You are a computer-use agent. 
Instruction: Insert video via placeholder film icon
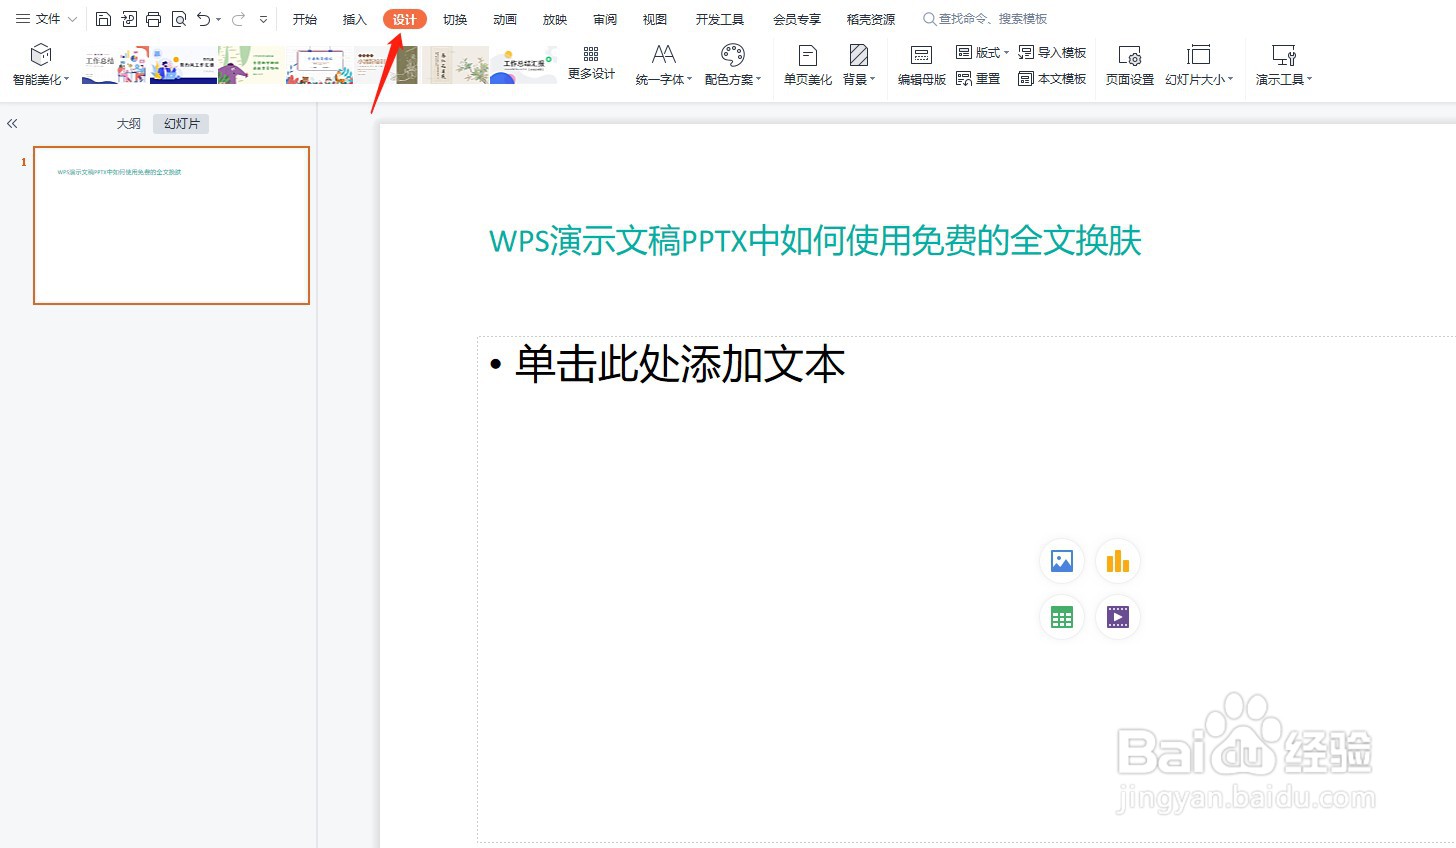[x=1118, y=617]
